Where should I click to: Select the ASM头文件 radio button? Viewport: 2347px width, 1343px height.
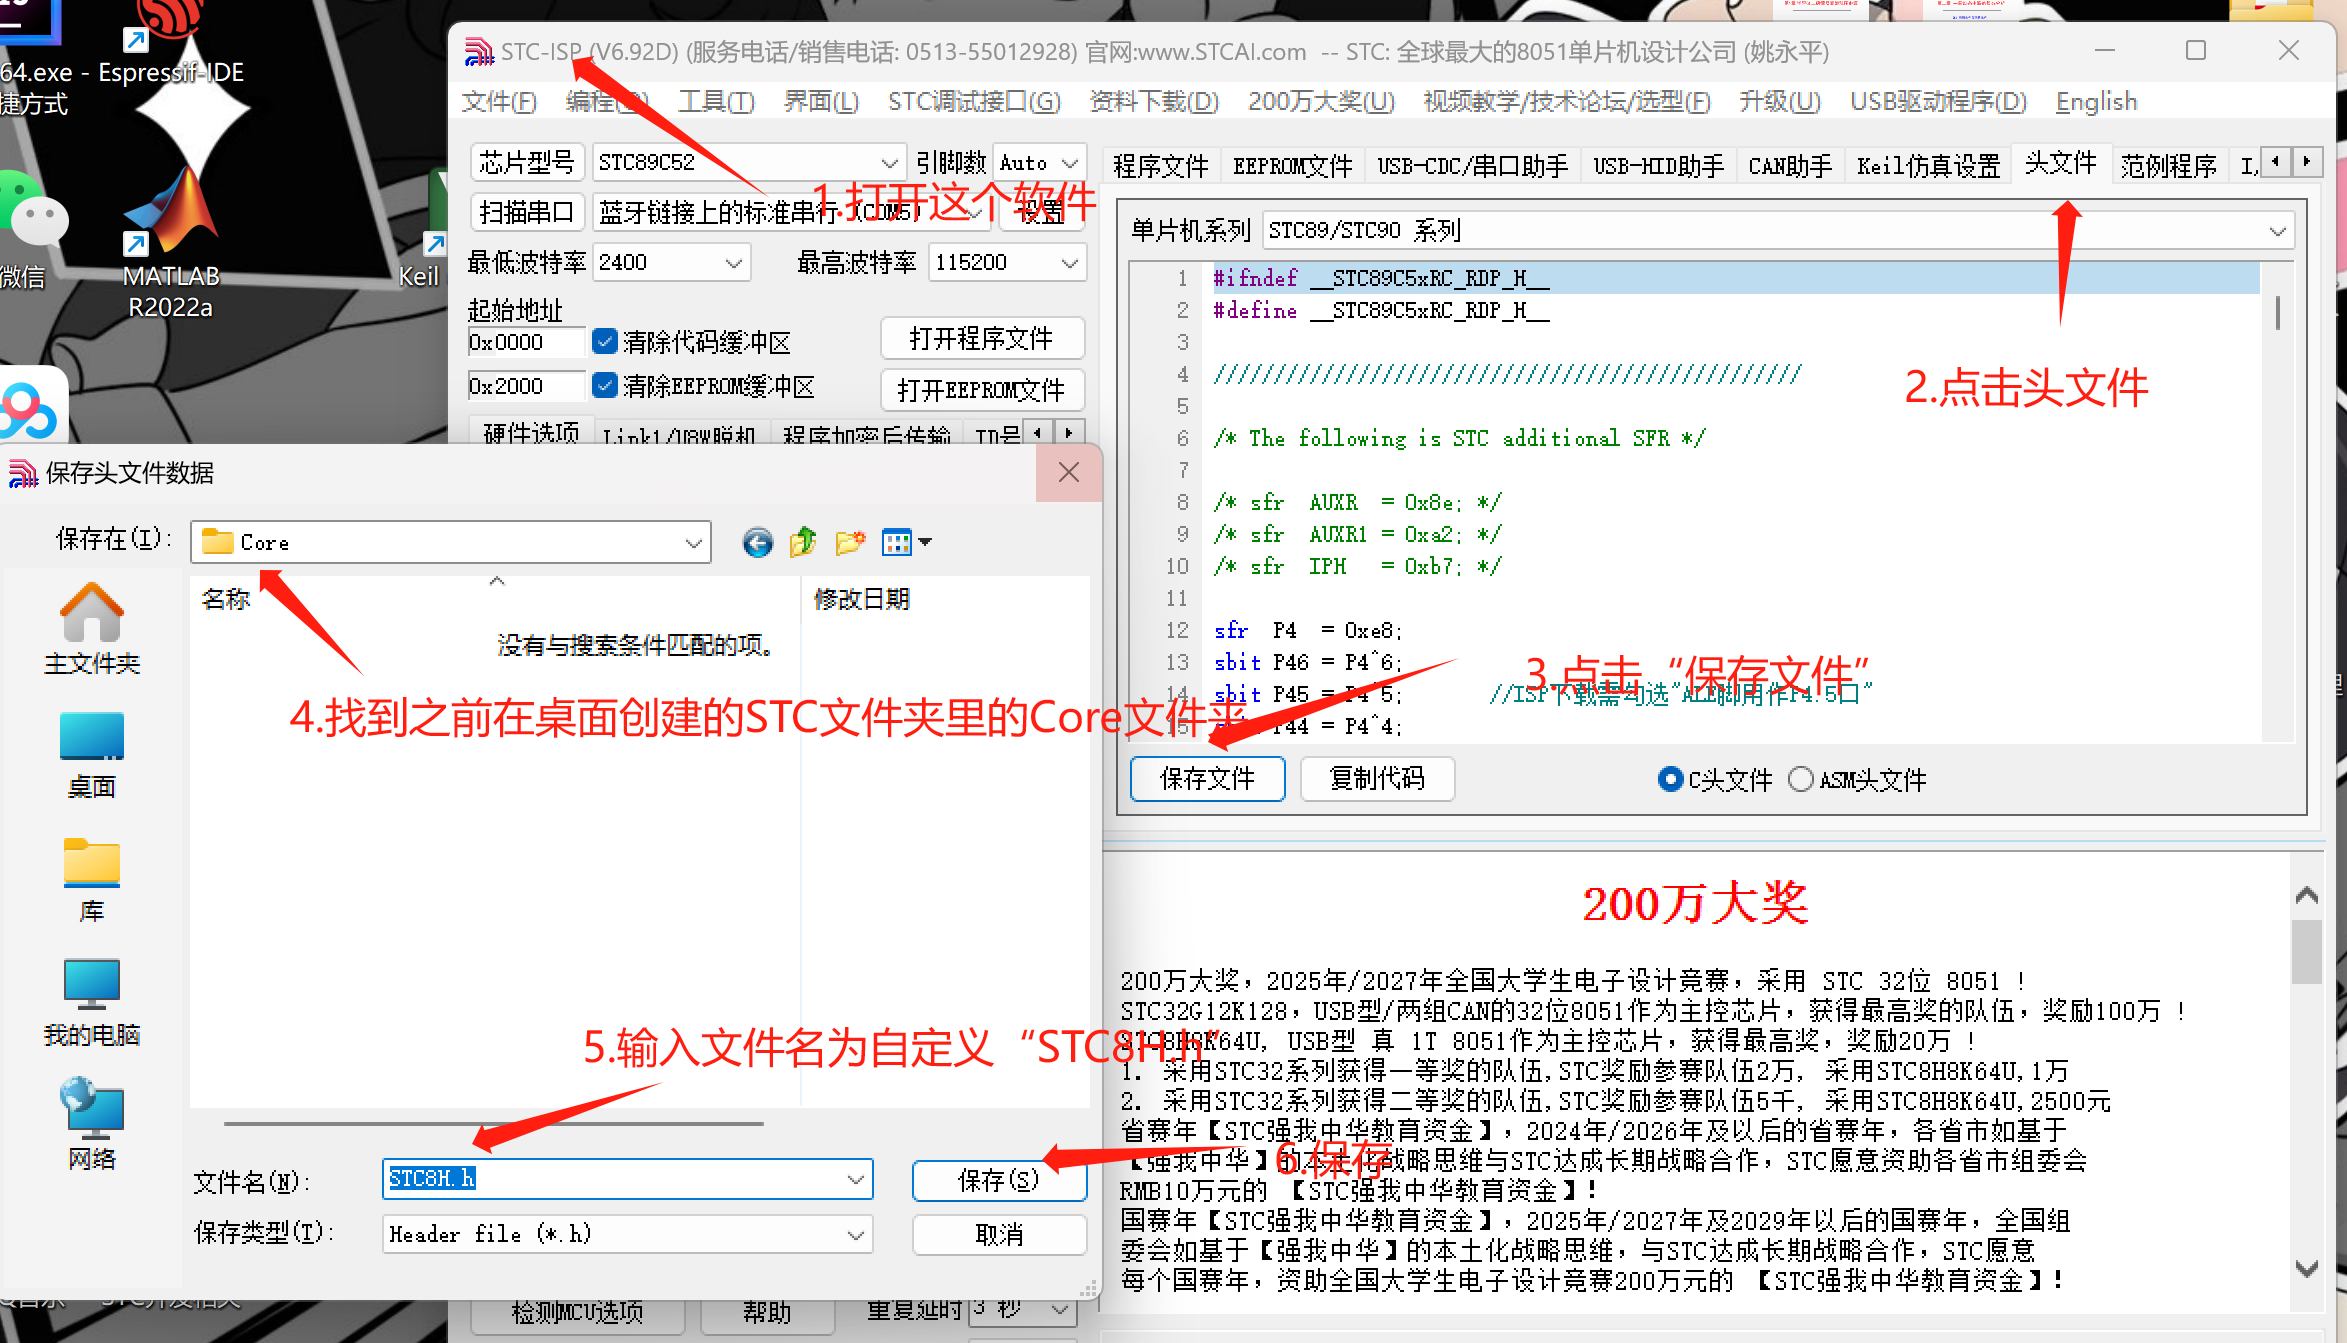pyautogui.click(x=1800, y=779)
